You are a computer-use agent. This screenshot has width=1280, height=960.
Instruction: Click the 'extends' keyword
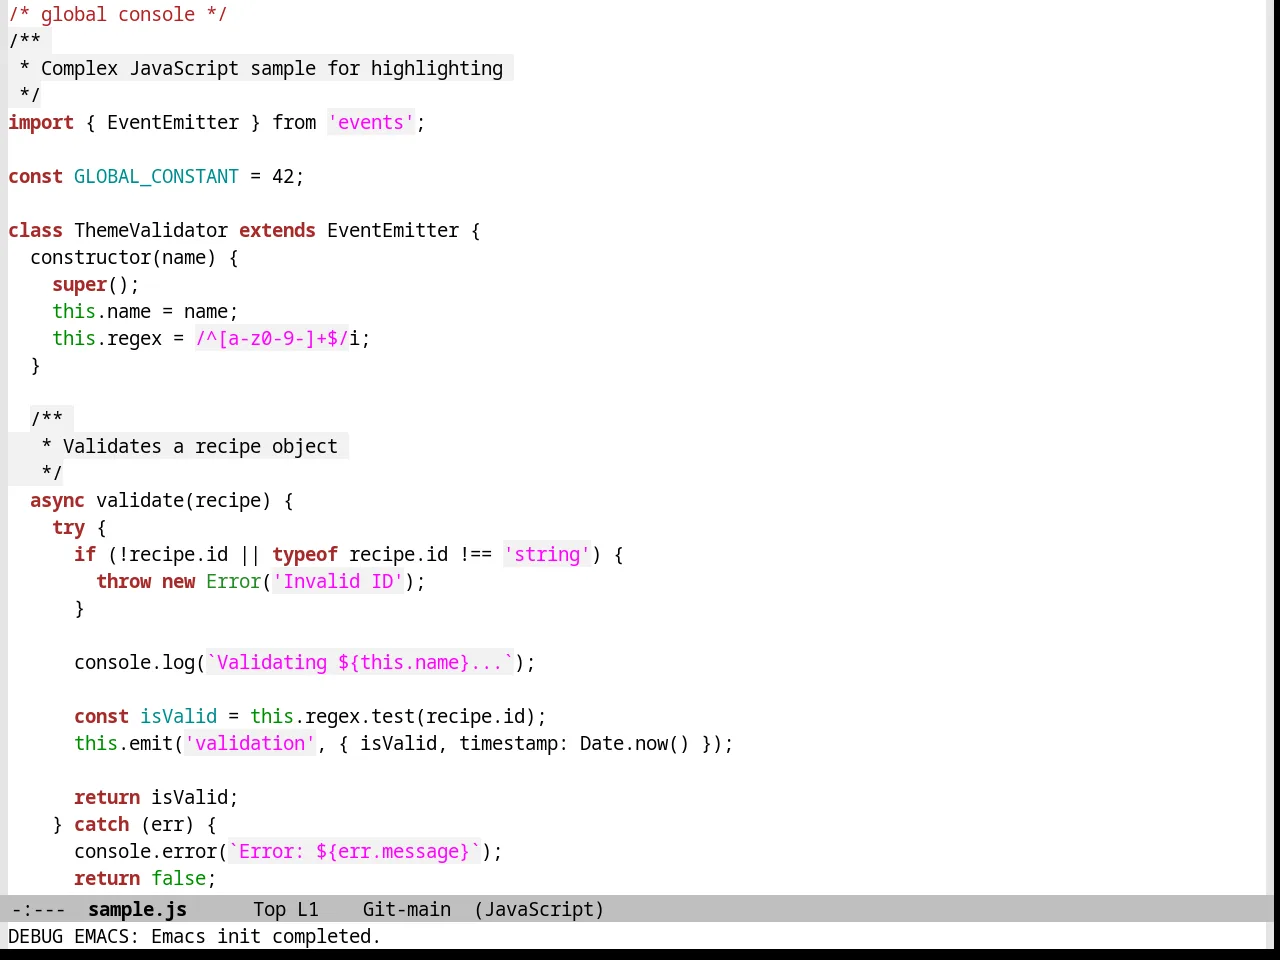[277, 230]
